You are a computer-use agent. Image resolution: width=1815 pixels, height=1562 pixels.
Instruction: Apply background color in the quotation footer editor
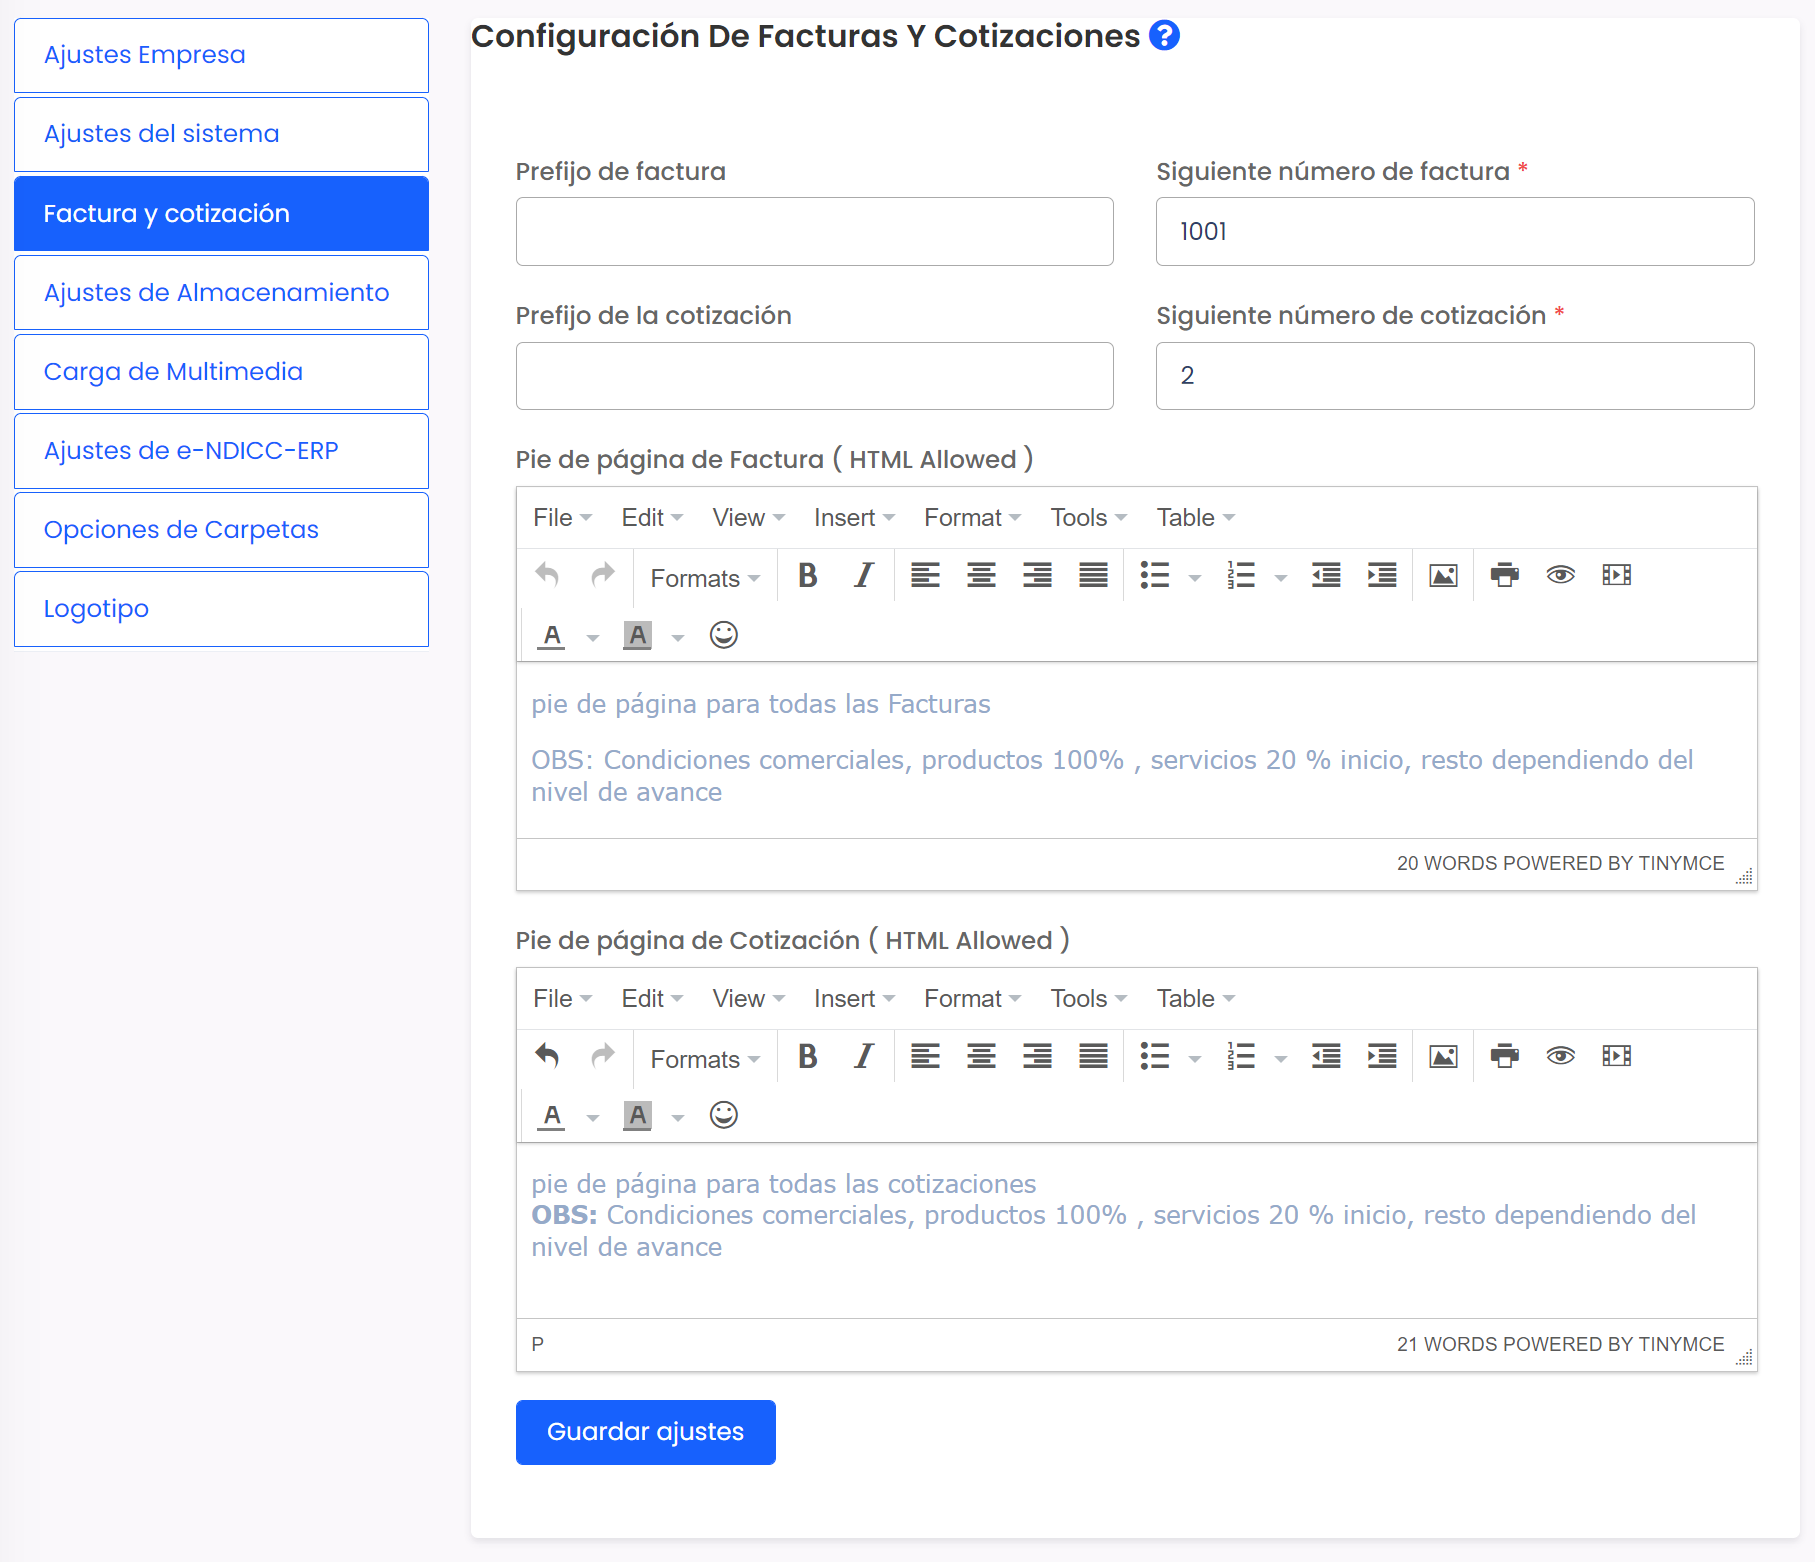[x=637, y=1115]
